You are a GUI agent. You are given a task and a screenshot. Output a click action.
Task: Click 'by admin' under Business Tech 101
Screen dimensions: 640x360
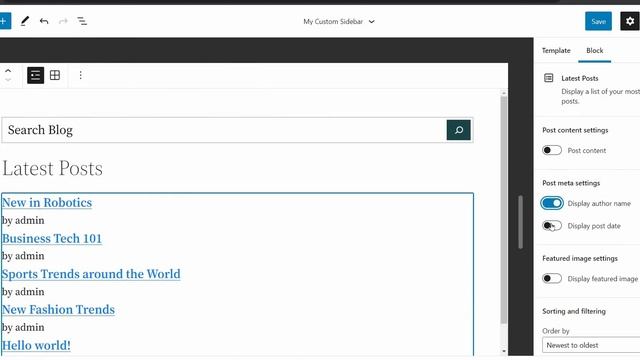pyautogui.click(x=23, y=256)
